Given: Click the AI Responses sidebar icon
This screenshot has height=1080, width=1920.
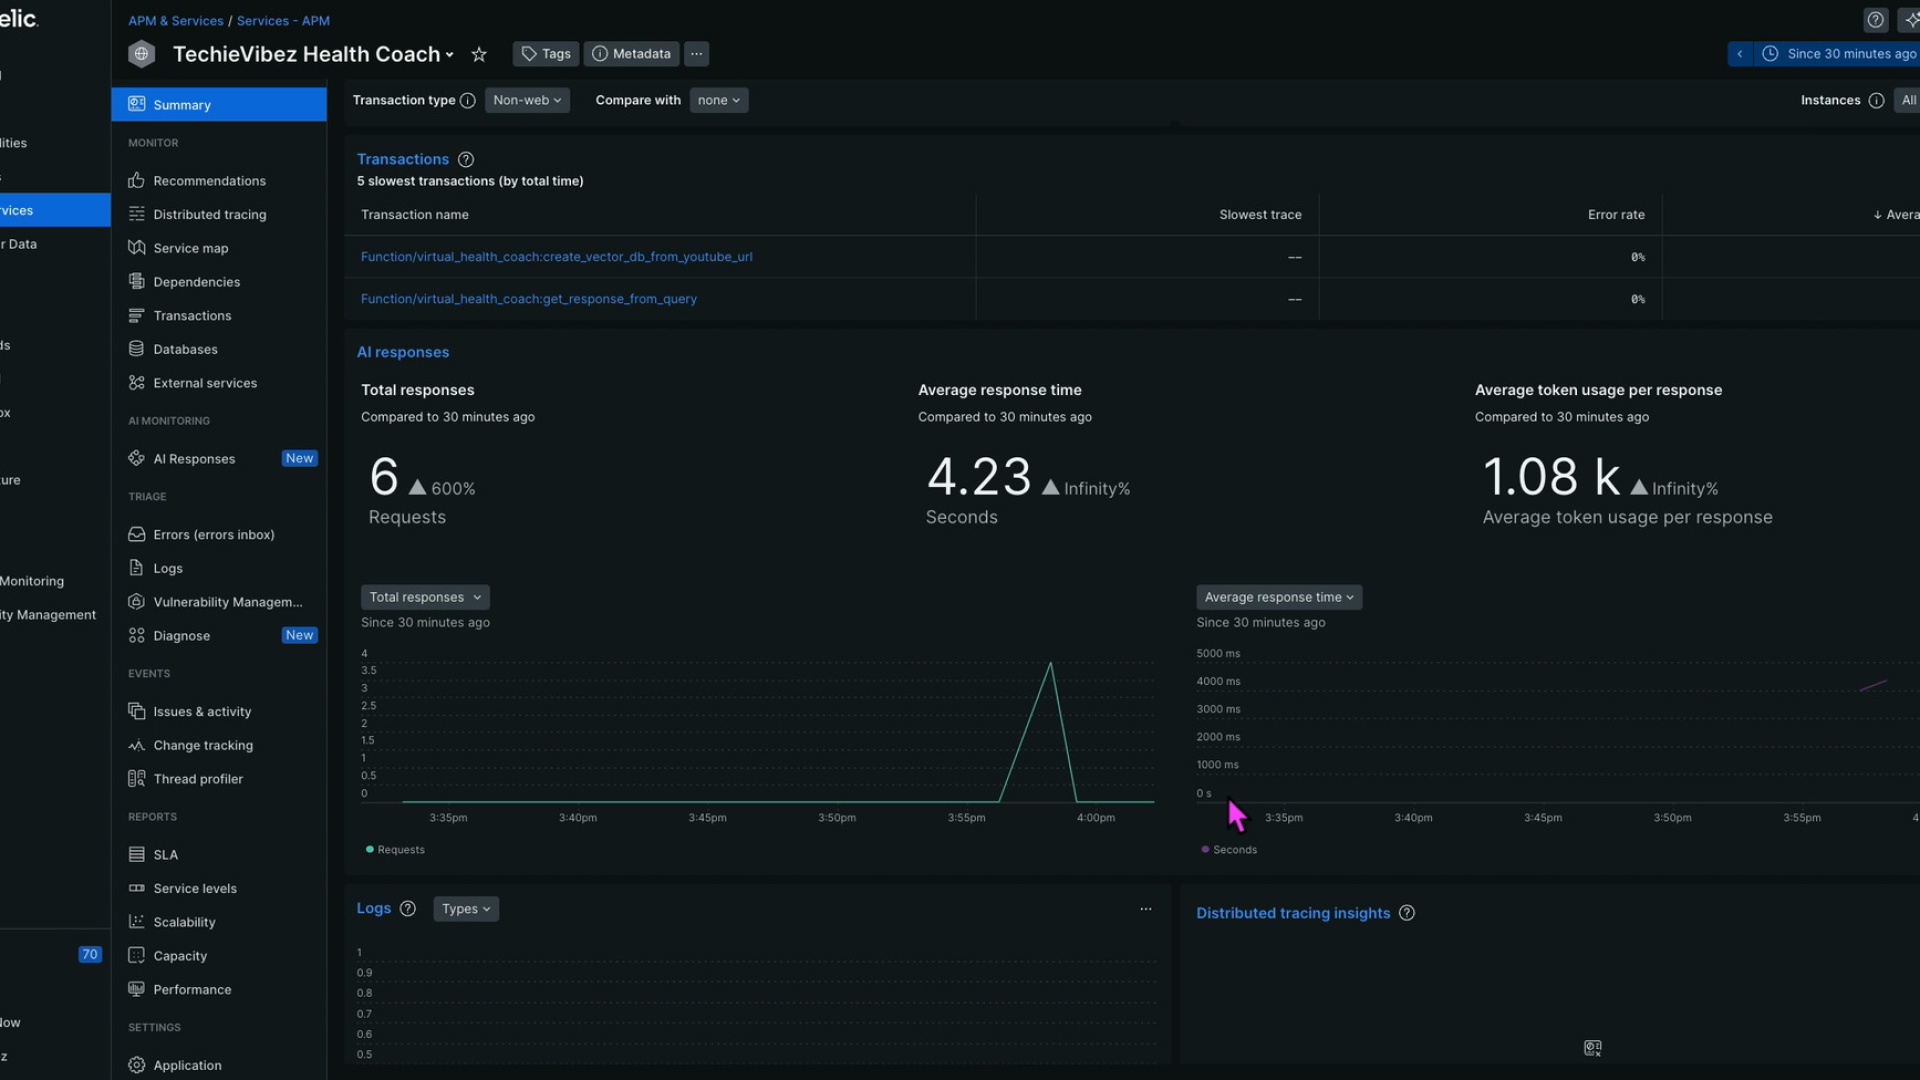Looking at the screenshot, I should pos(137,459).
